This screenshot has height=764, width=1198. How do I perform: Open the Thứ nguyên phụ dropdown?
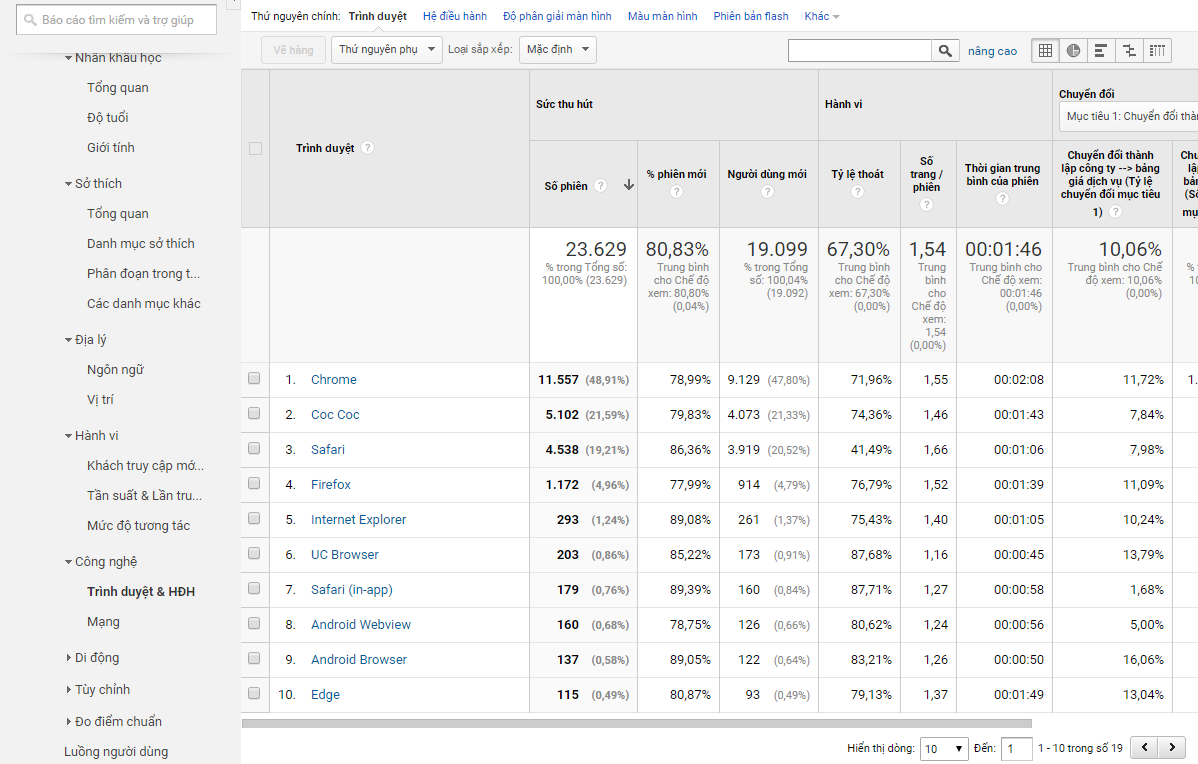coord(387,49)
